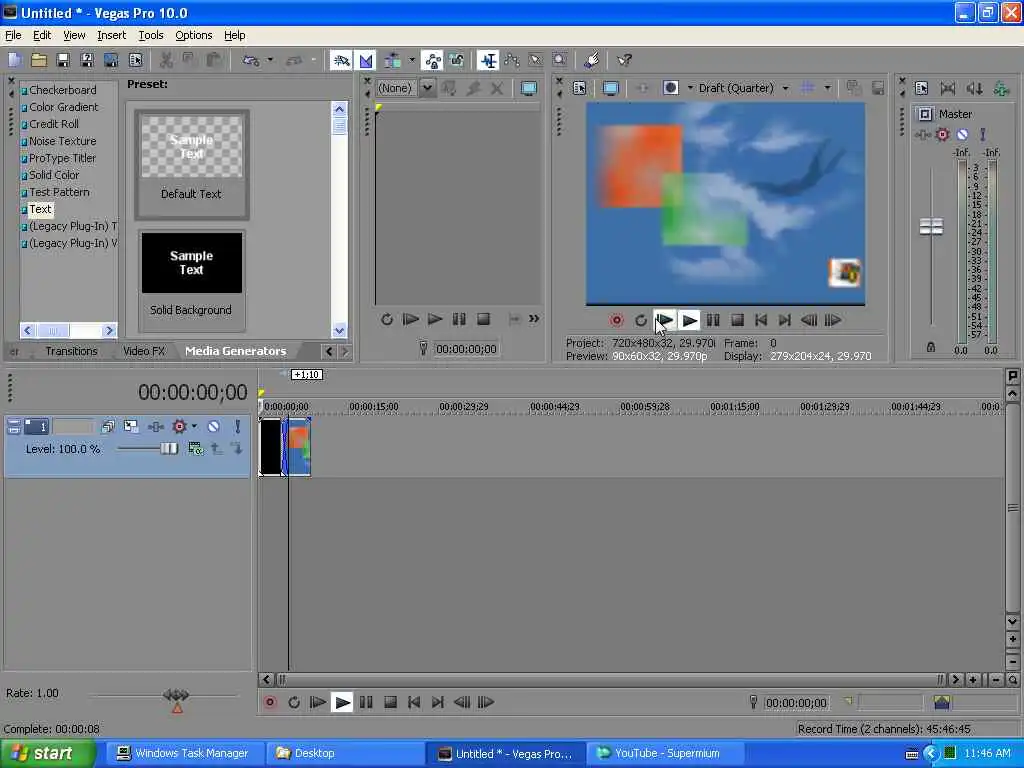The image size is (1024, 768).
Task: Select the Envelope Edit tool
Action: [512, 61]
